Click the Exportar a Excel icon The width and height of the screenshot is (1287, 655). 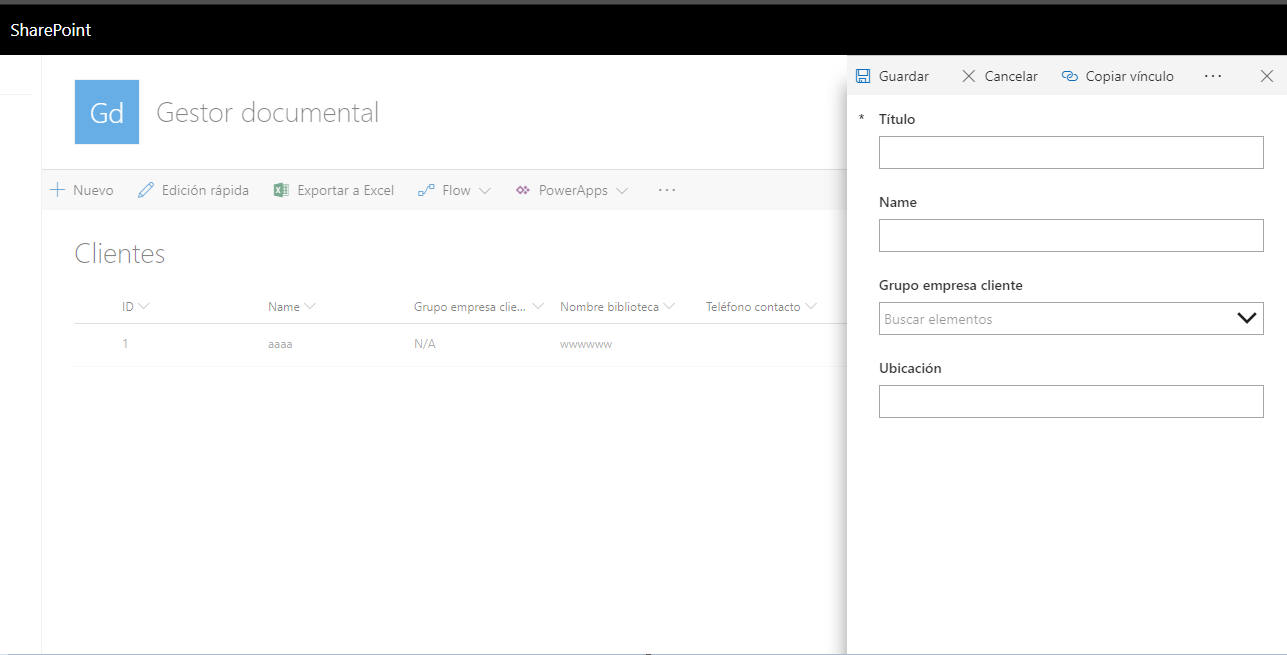tap(281, 190)
